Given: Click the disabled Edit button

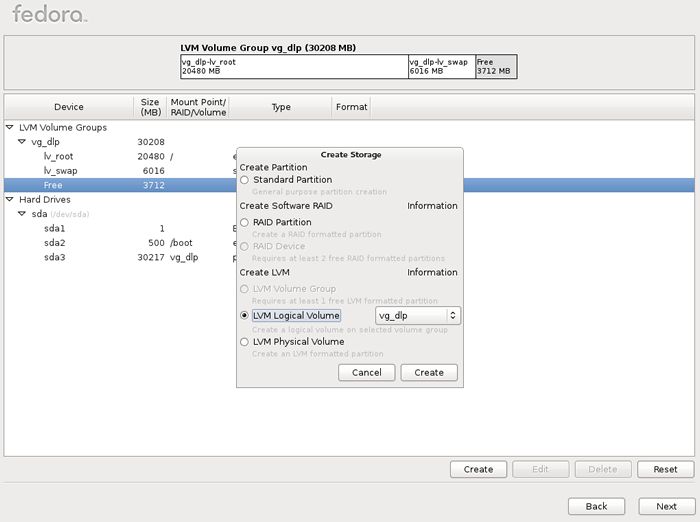Looking at the screenshot, I should pos(540,469).
